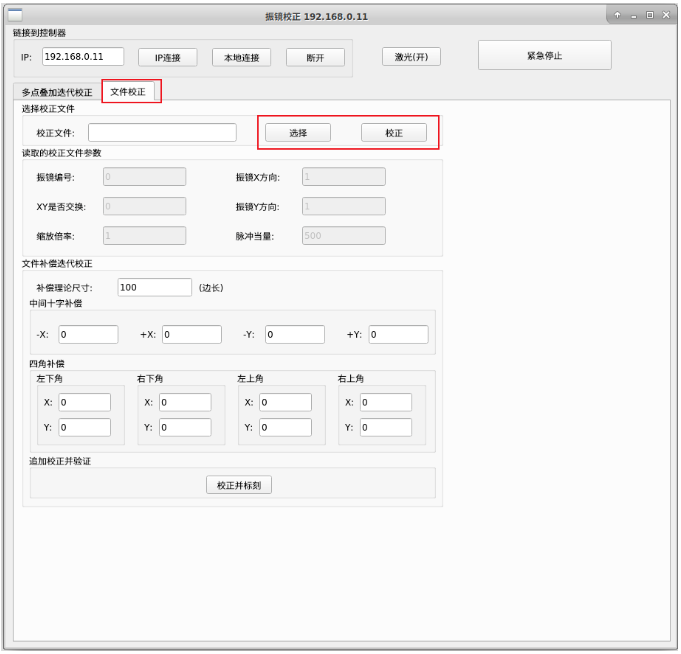This screenshot has width=681, height=654.
Task: Click the 读取的校正文件参数 group label
Action: click(62, 153)
